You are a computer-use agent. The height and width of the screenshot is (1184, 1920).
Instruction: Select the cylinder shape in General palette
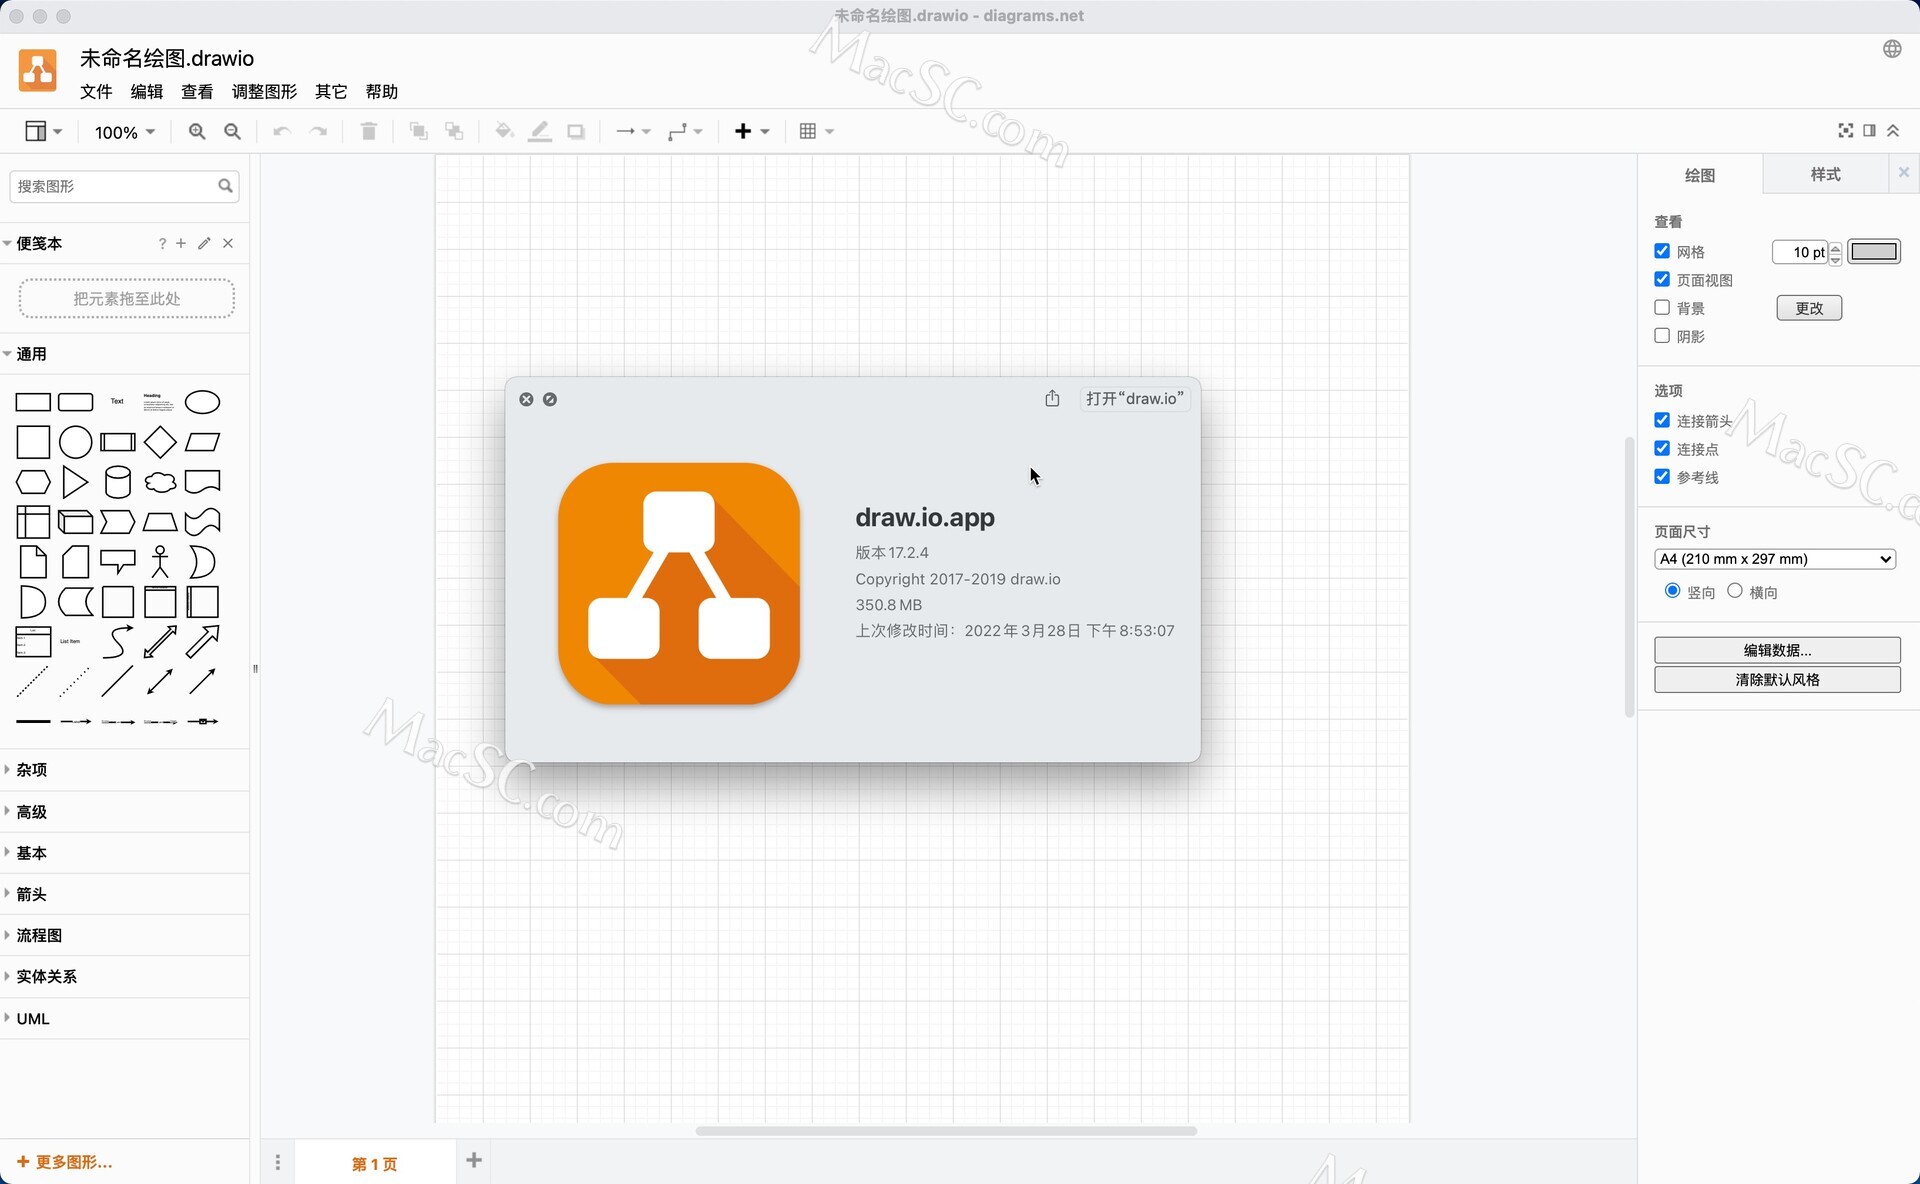118,482
